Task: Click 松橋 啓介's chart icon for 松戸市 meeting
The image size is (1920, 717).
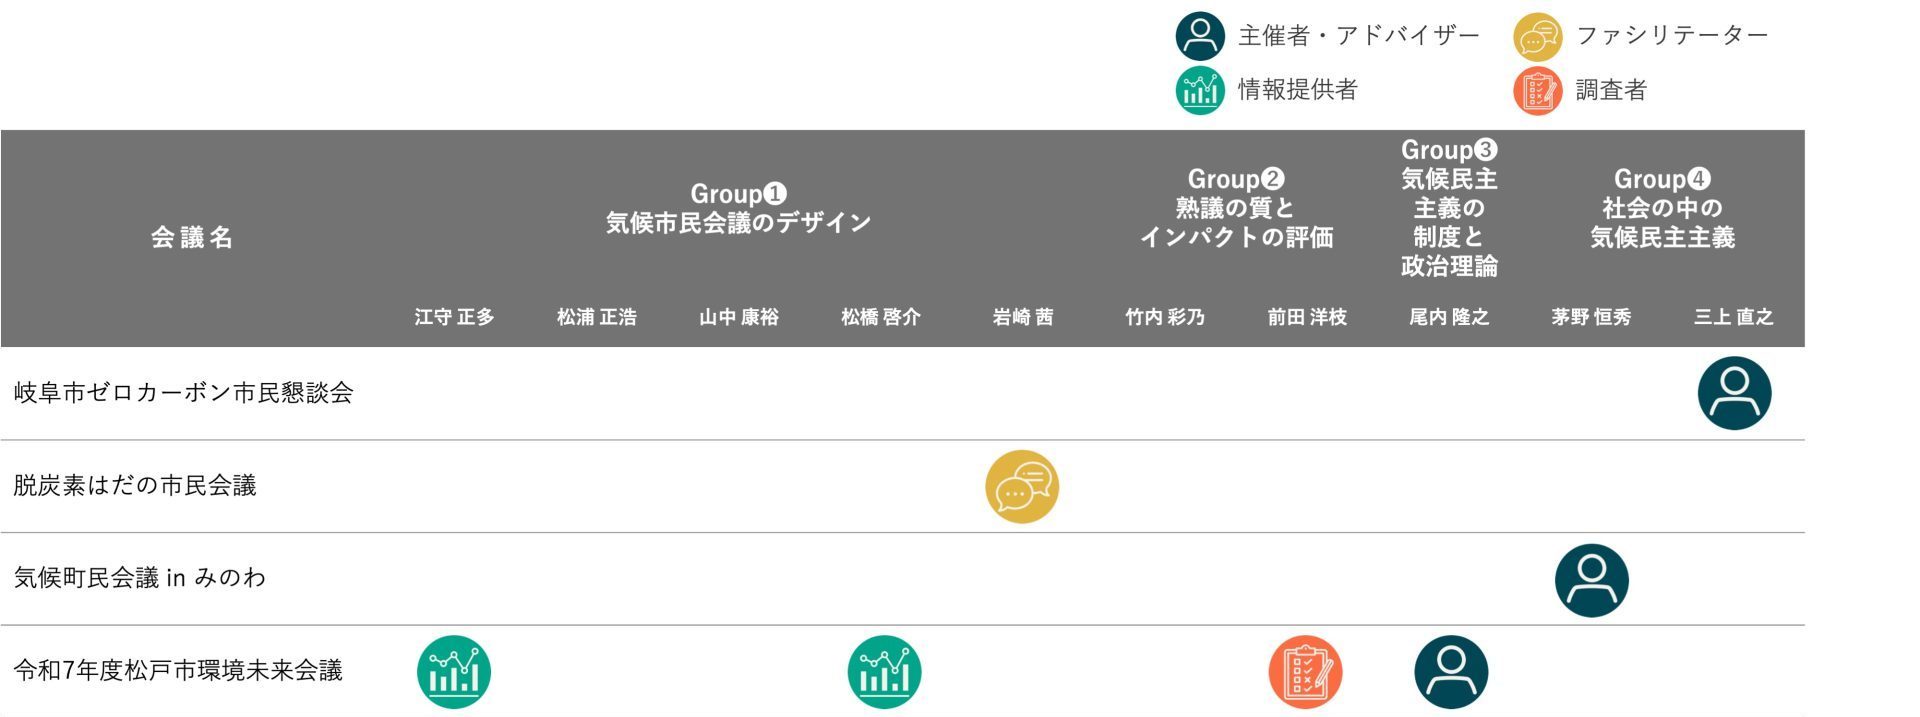Action: (x=884, y=672)
